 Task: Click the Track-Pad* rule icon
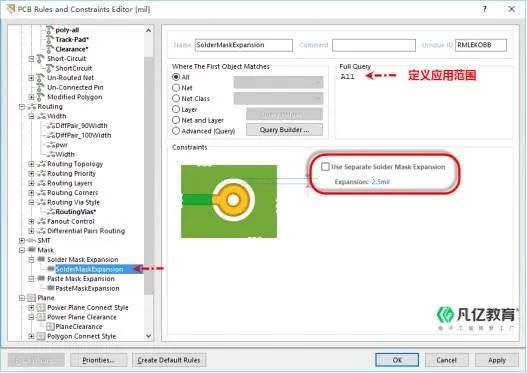coord(50,39)
